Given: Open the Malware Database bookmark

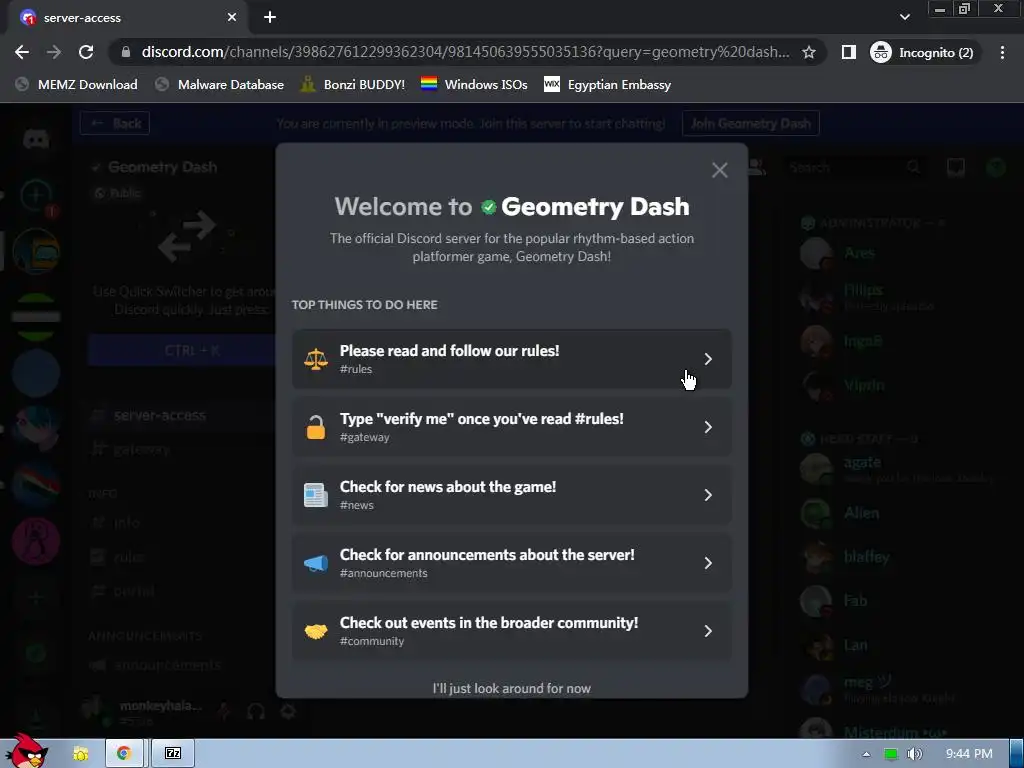Looking at the screenshot, I should coord(219,84).
